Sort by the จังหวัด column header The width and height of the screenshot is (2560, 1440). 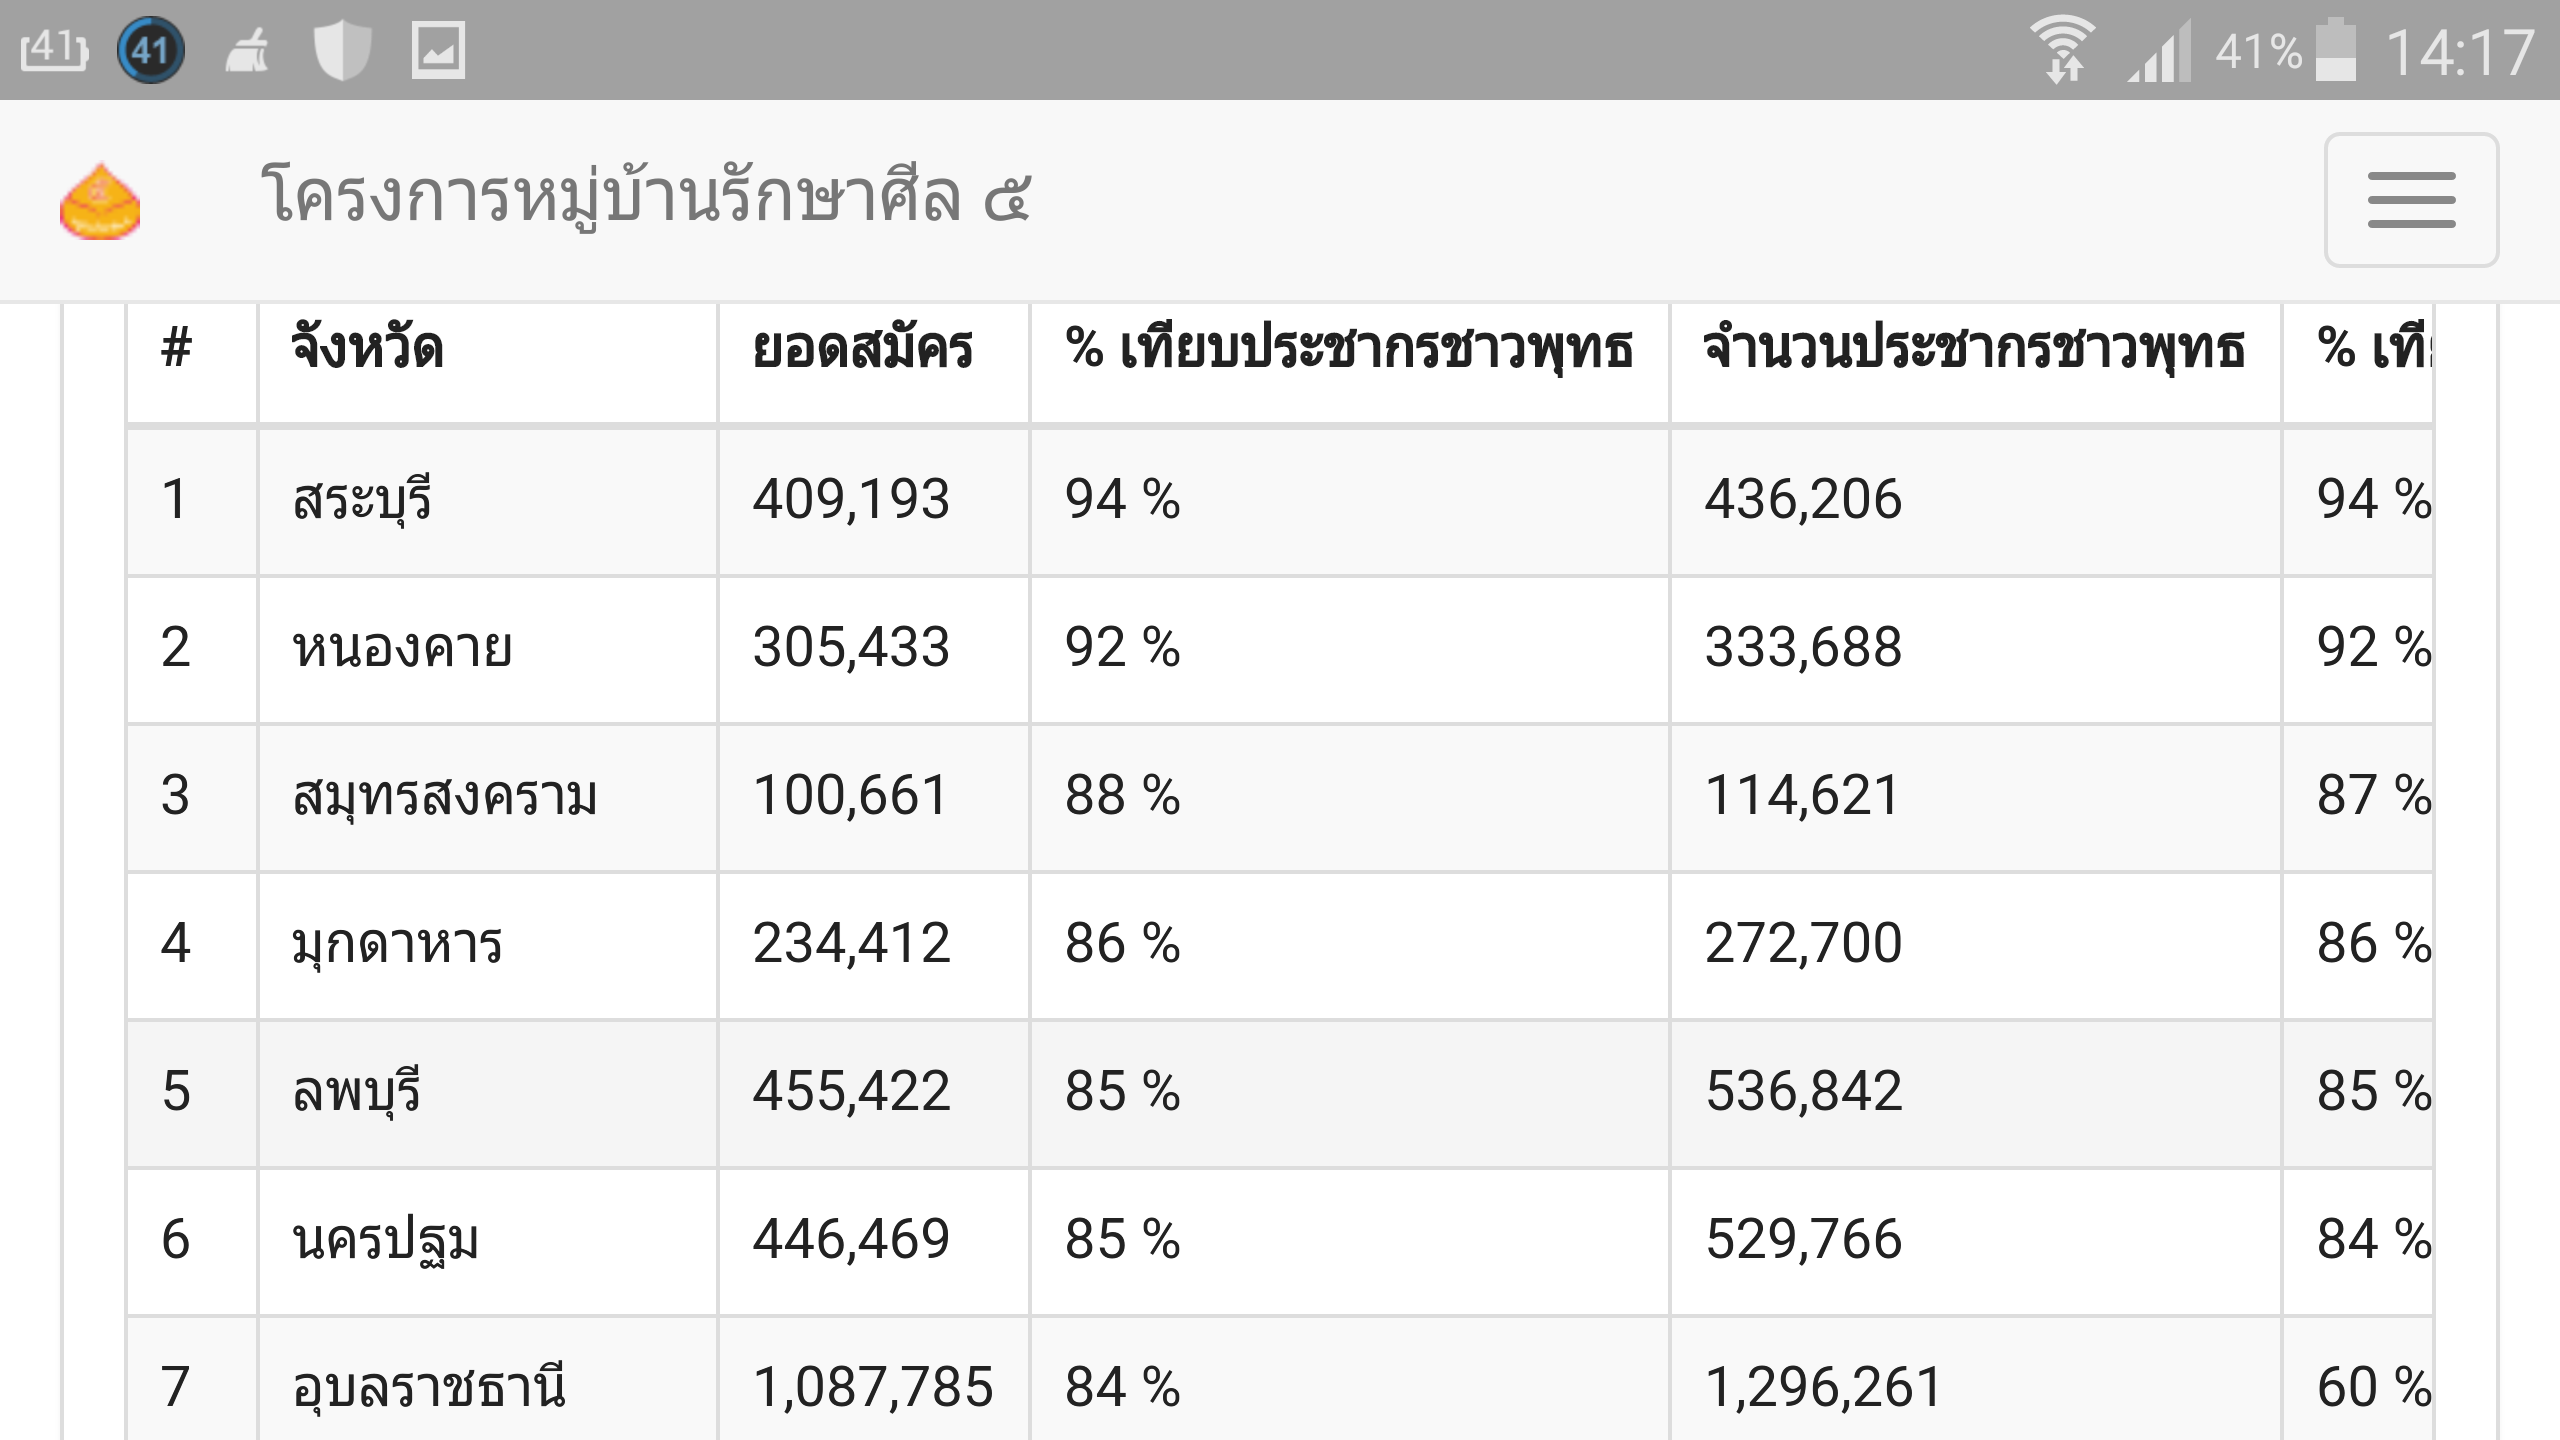click(367, 349)
